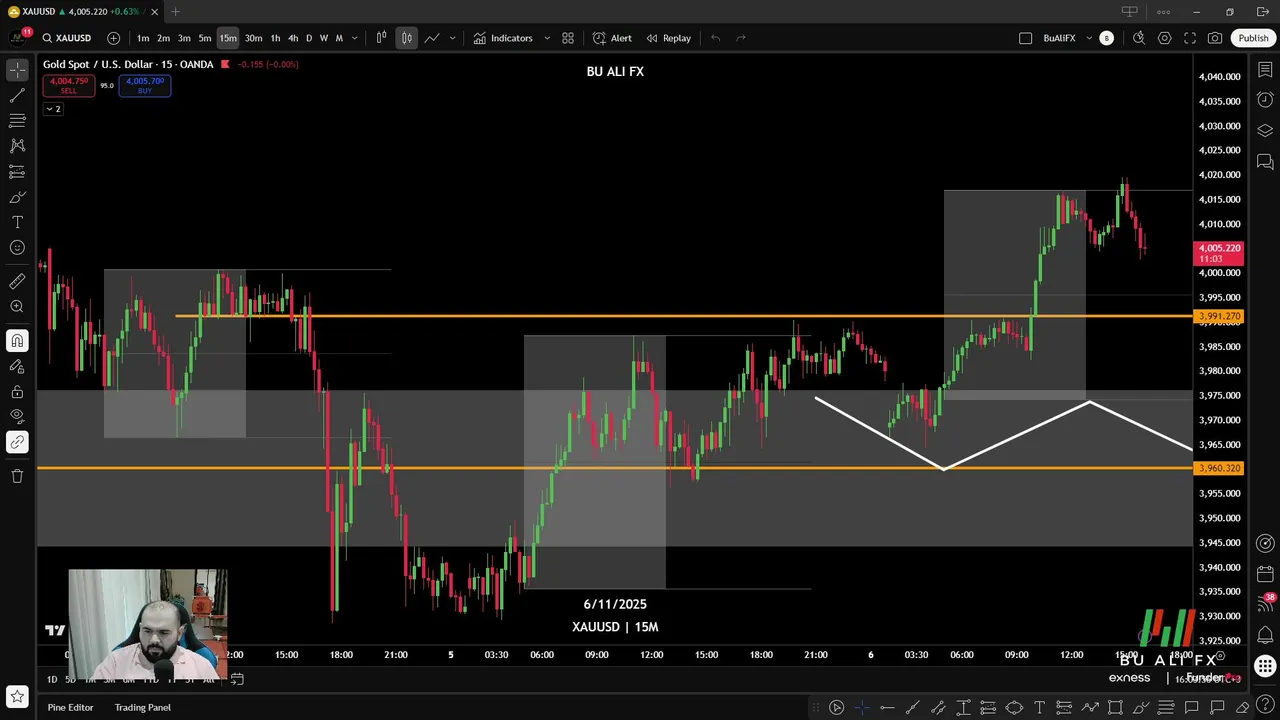The height and width of the screenshot is (720, 1280).
Task: Switch to the 5m timeframe
Action: [x=205, y=38]
